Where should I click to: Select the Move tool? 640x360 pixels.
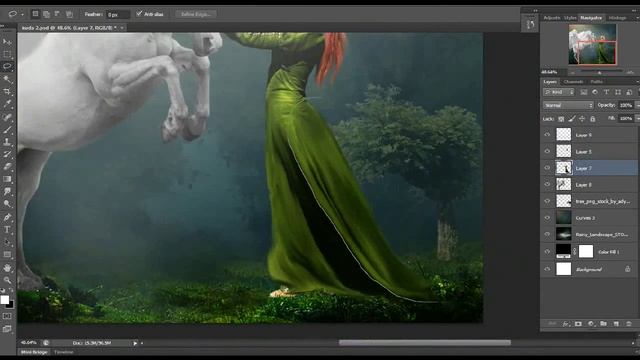(7, 42)
